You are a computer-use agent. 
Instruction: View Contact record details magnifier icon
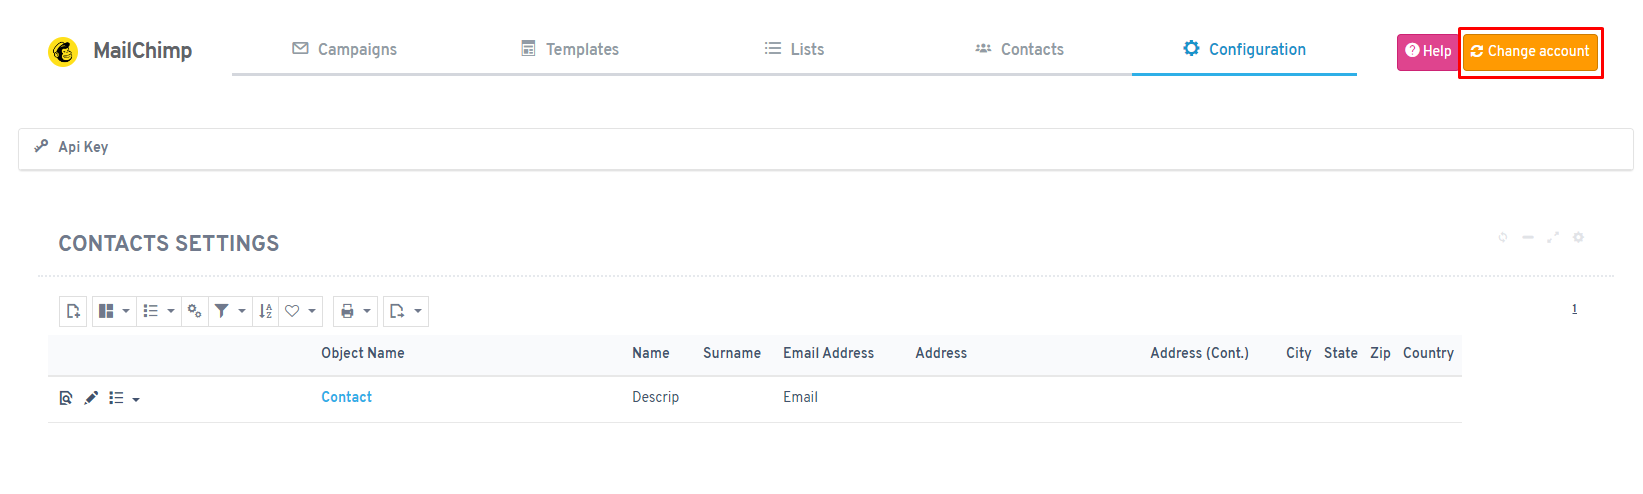coord(66,398)
